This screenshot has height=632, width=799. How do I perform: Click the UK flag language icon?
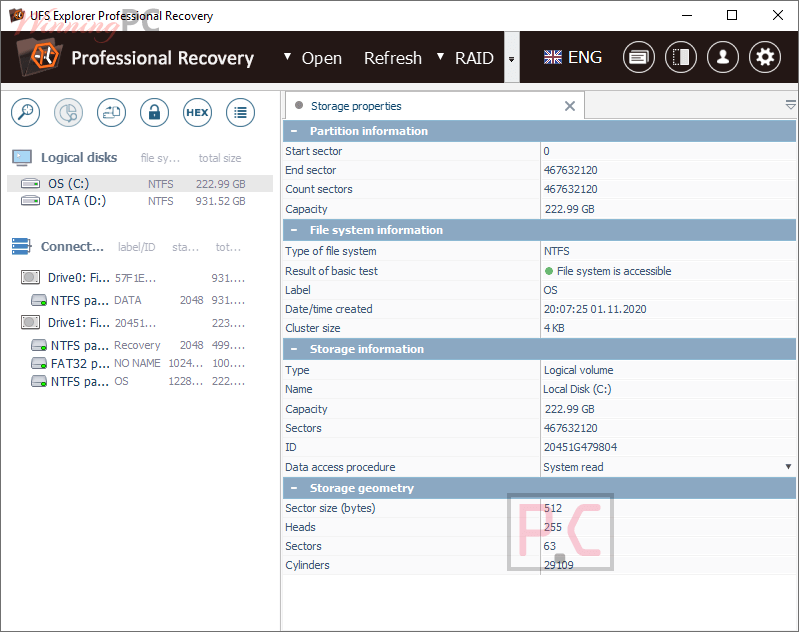(552, 57)
